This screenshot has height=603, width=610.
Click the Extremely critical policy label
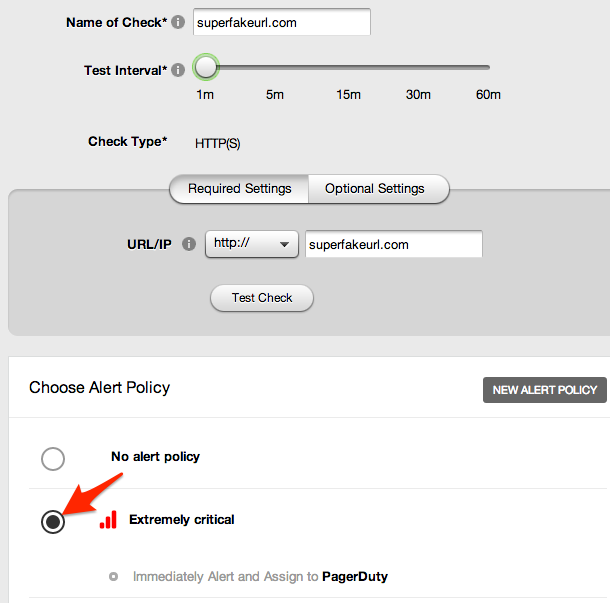click(x=182, y=520)
